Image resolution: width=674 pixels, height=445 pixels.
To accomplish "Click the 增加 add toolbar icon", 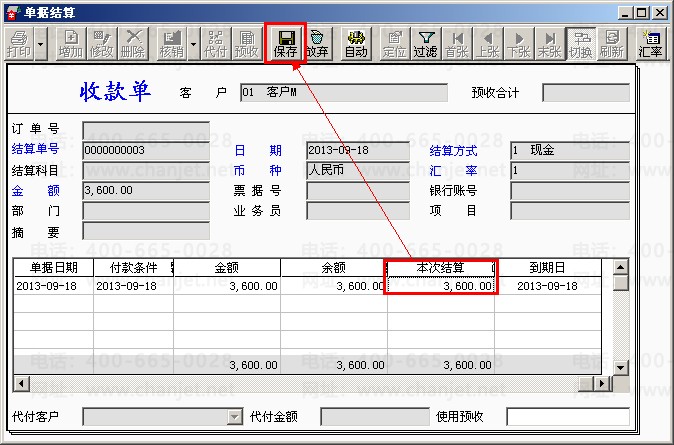I will pyautogui.click(x=70, y=44).
